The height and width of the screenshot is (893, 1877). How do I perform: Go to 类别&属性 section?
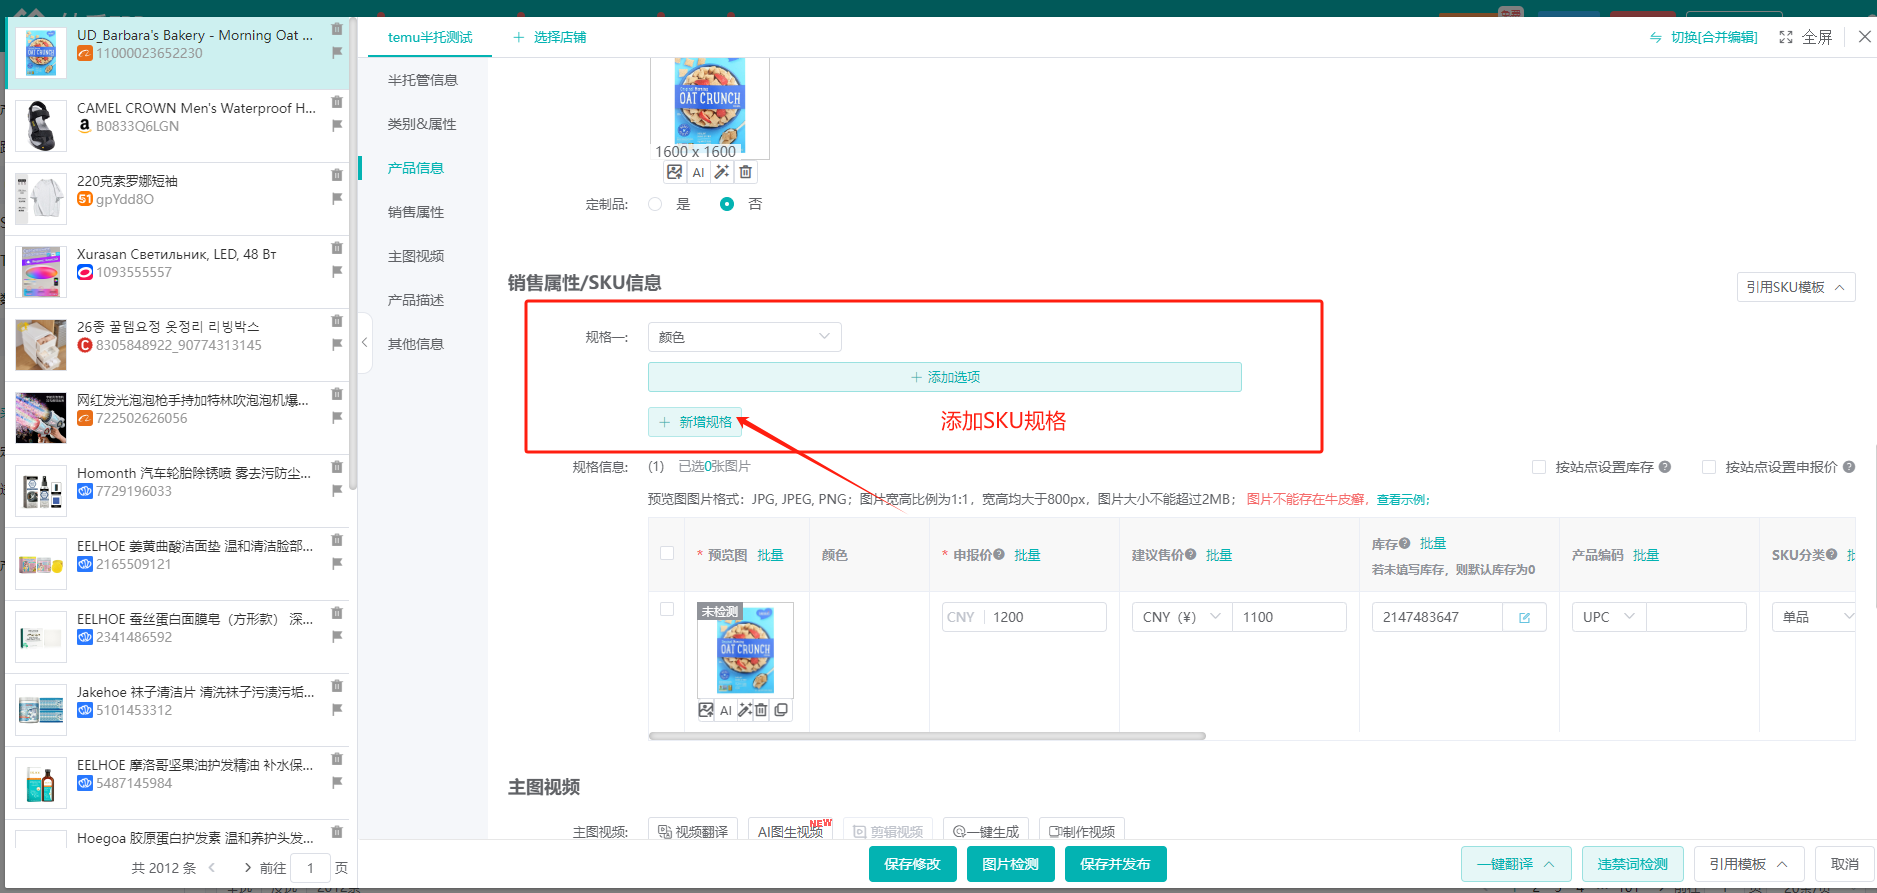(x=422, y=124)
